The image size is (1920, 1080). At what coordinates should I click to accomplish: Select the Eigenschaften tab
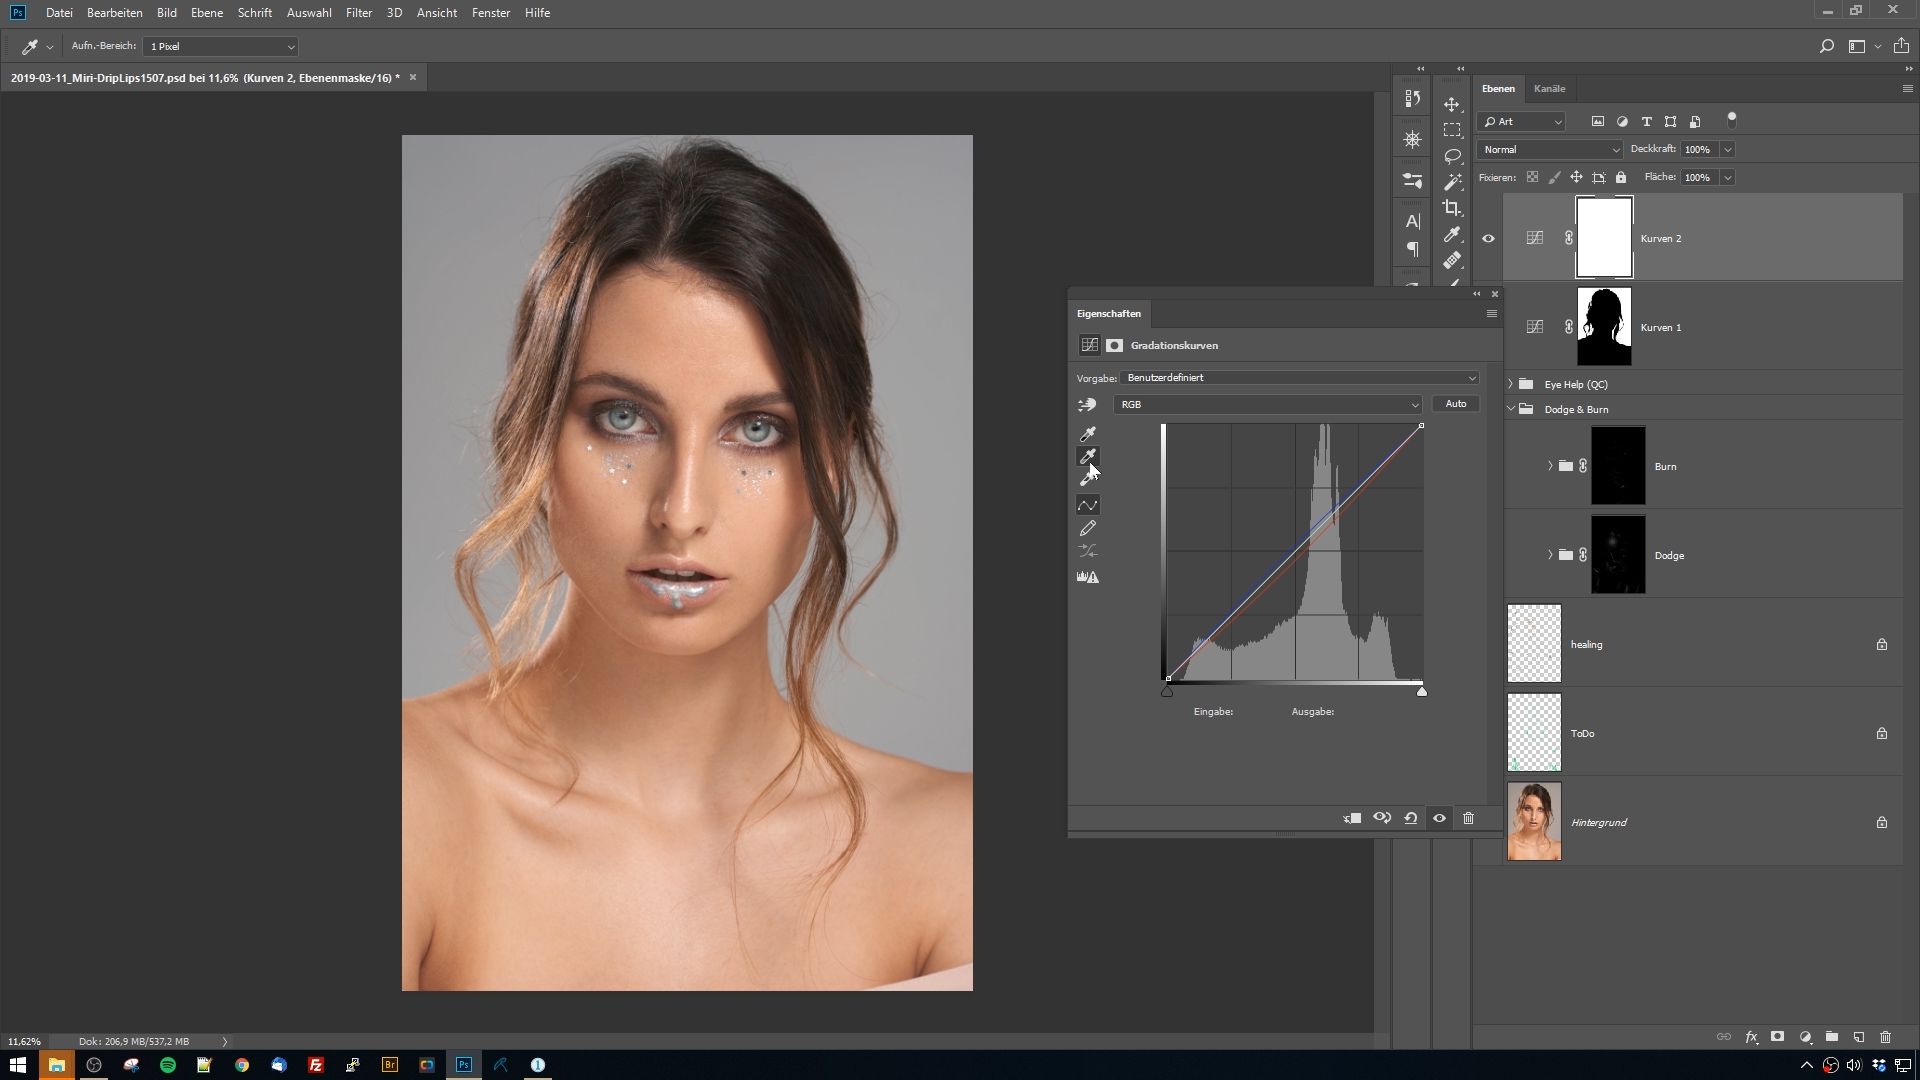1108,313
